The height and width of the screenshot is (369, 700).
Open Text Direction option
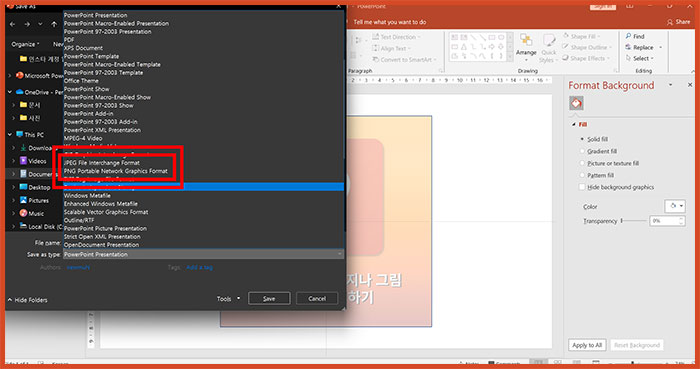tap(397, 37)
